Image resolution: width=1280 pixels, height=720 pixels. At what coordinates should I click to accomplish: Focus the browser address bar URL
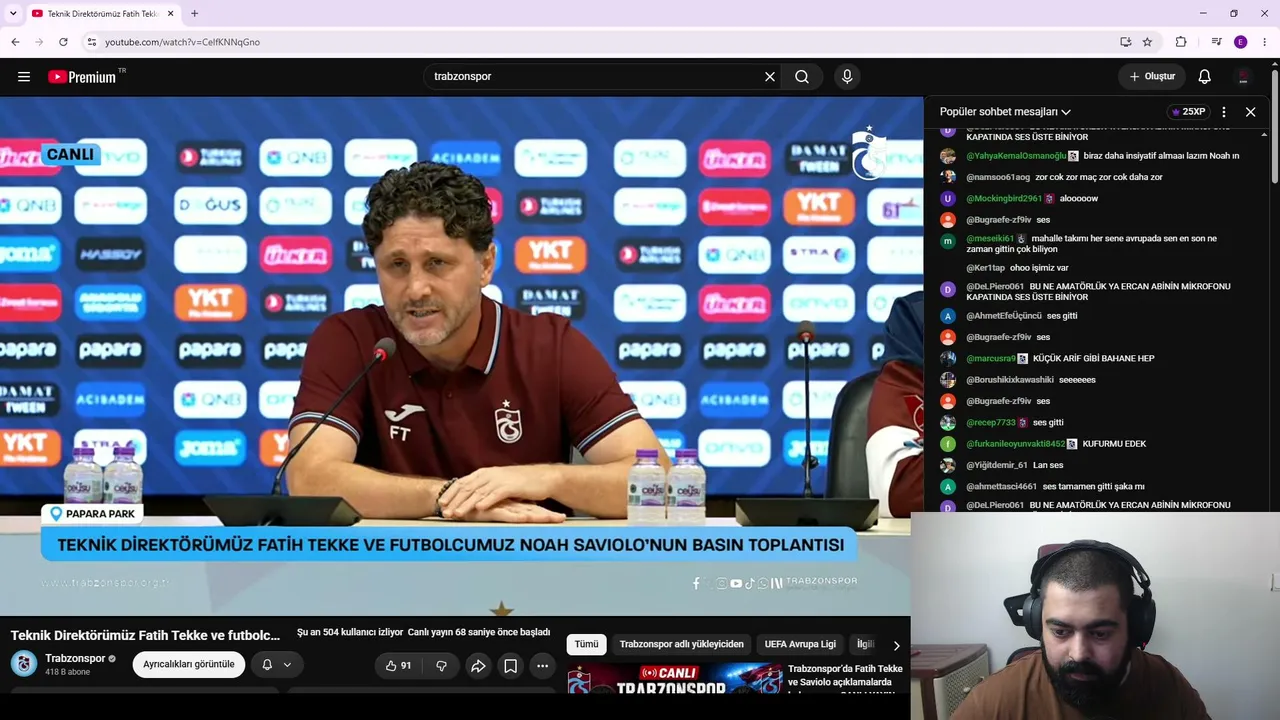[x=182, y=42]
